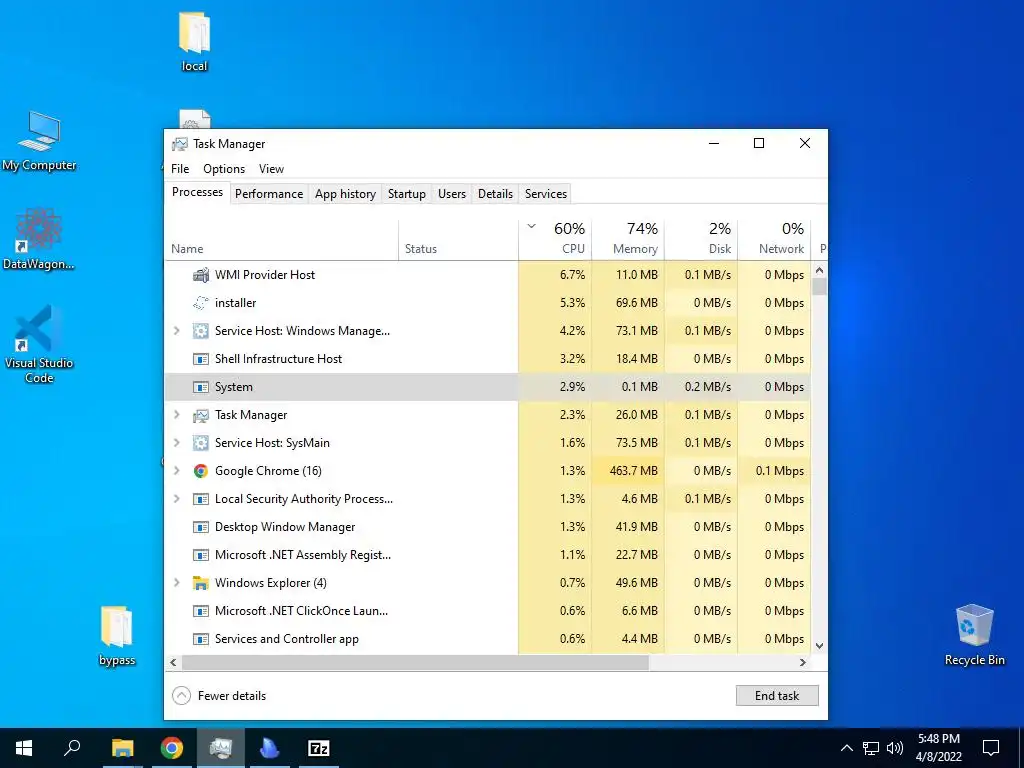Click the Google Chrome process icon
The width and height of the screenshot is (1024, 768).
[201, 471]
